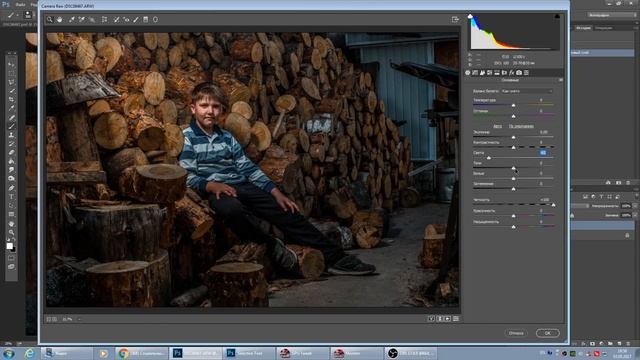Focus the highlighted Света value field
Viewport: 640px width, 360px height.
(543, 153)
